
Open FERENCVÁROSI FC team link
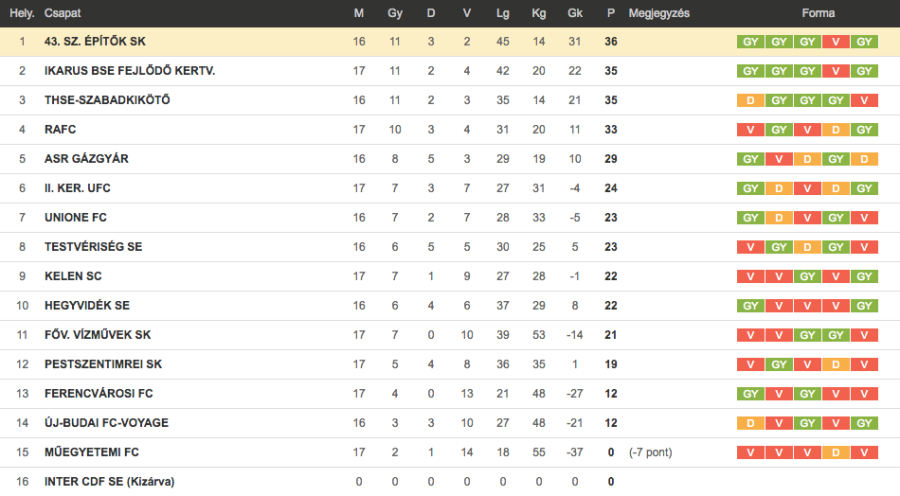click(98, 394)
